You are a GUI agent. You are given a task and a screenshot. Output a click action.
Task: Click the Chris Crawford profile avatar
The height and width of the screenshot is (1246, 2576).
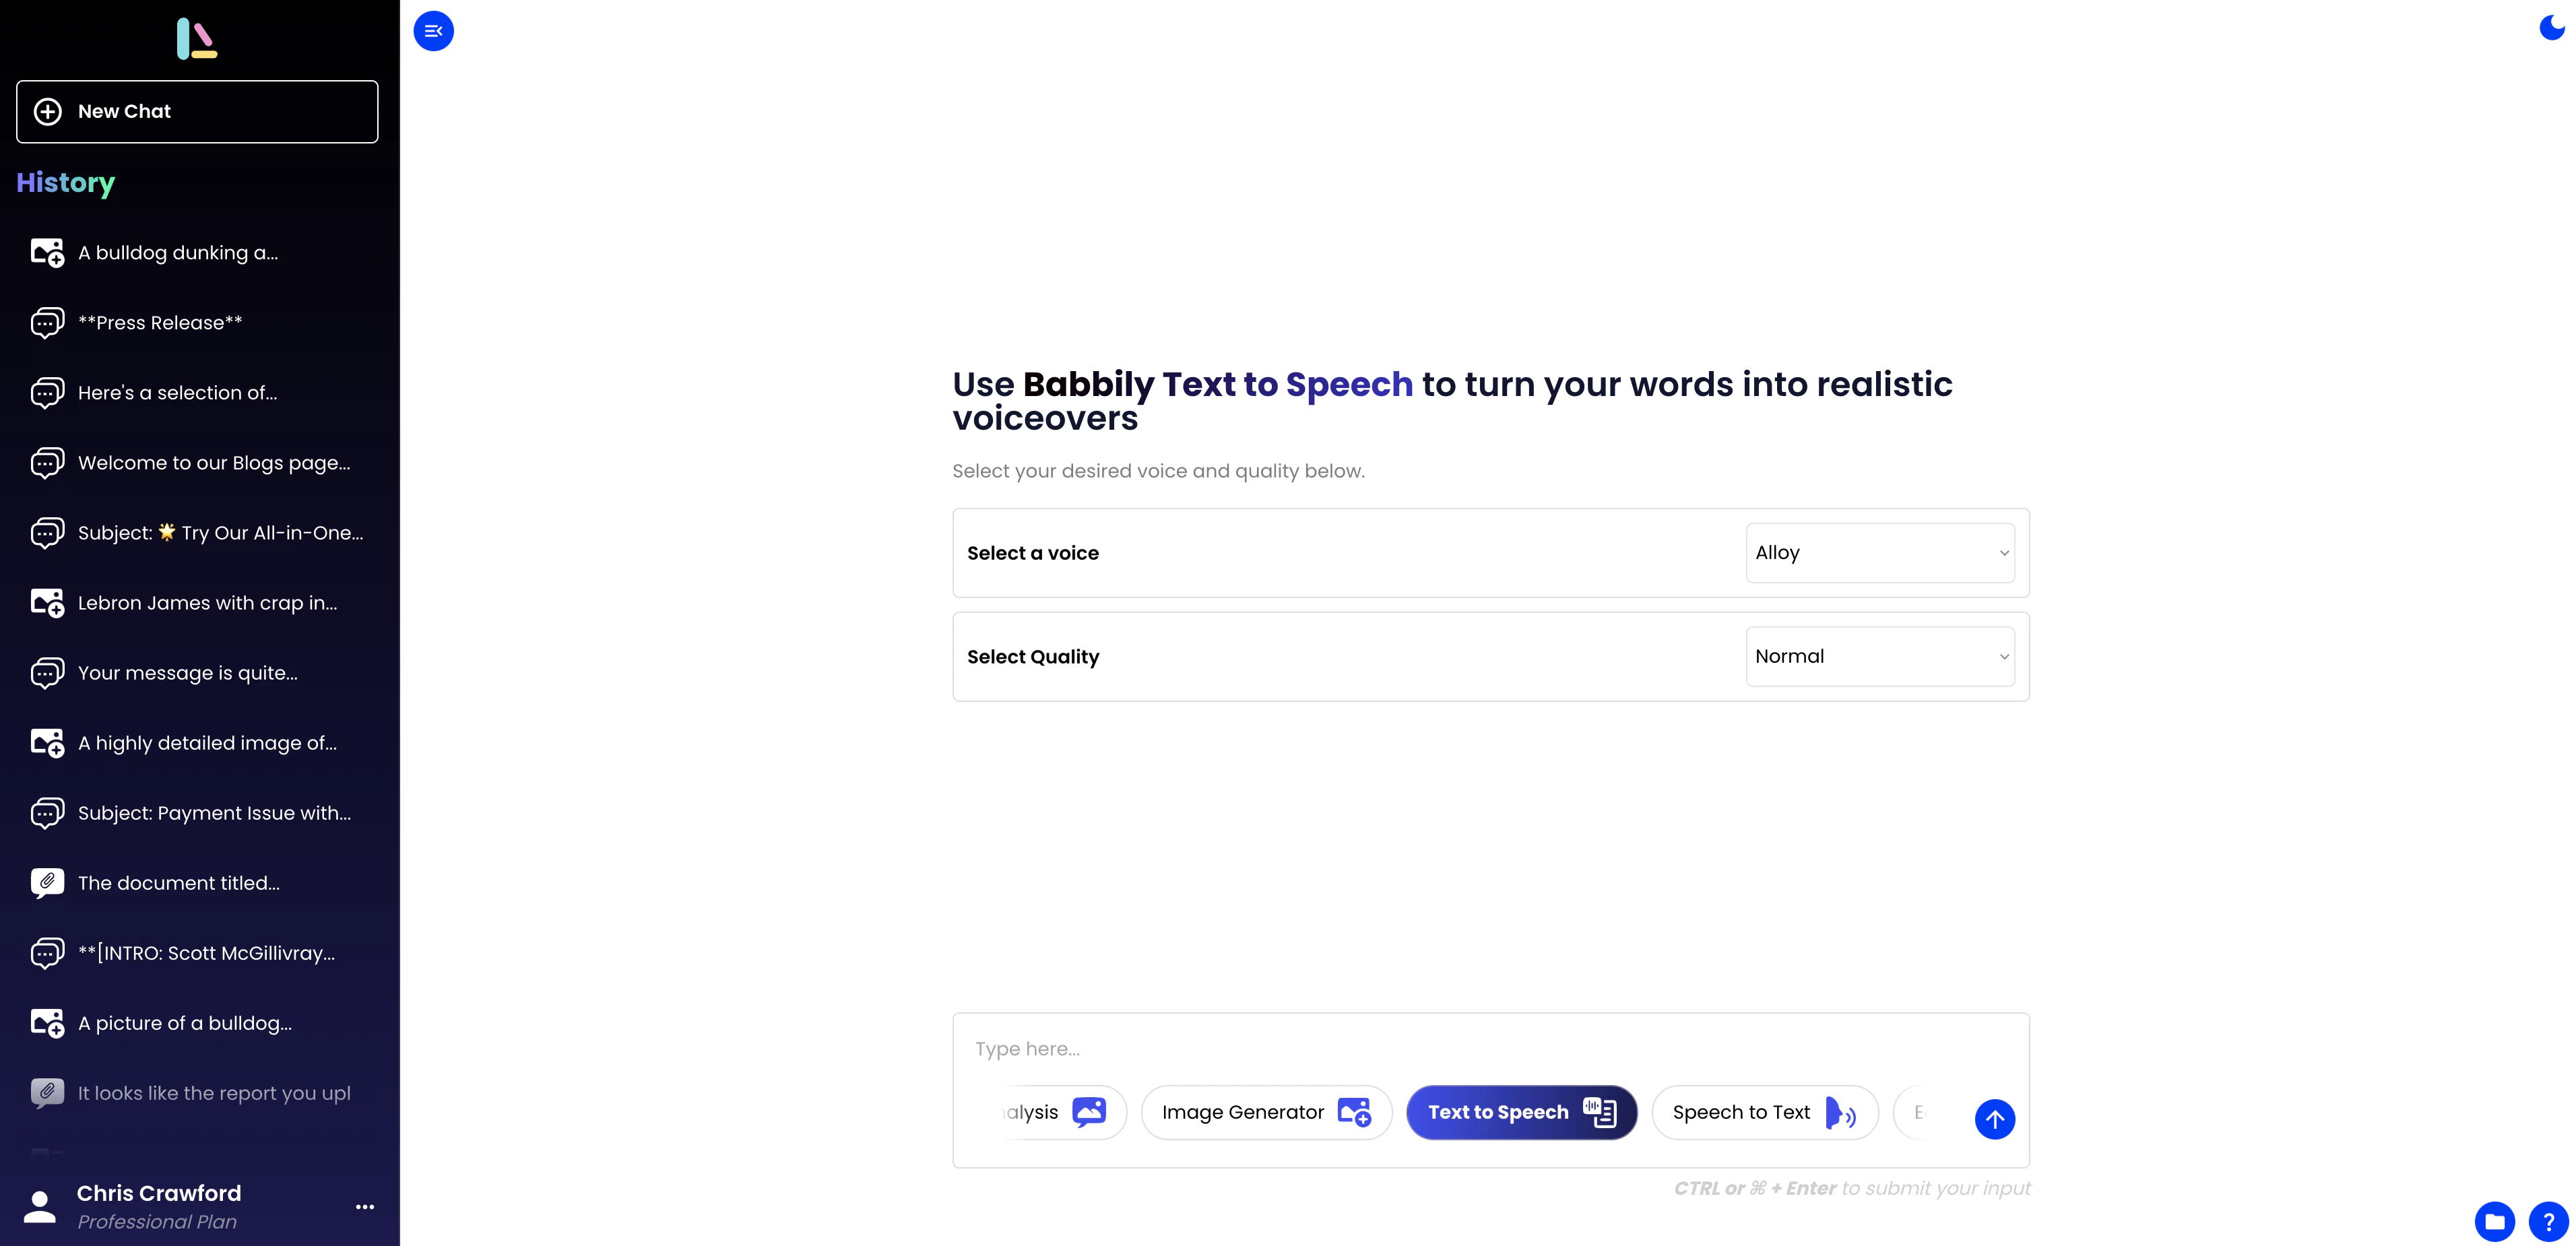click(40, 1206)
